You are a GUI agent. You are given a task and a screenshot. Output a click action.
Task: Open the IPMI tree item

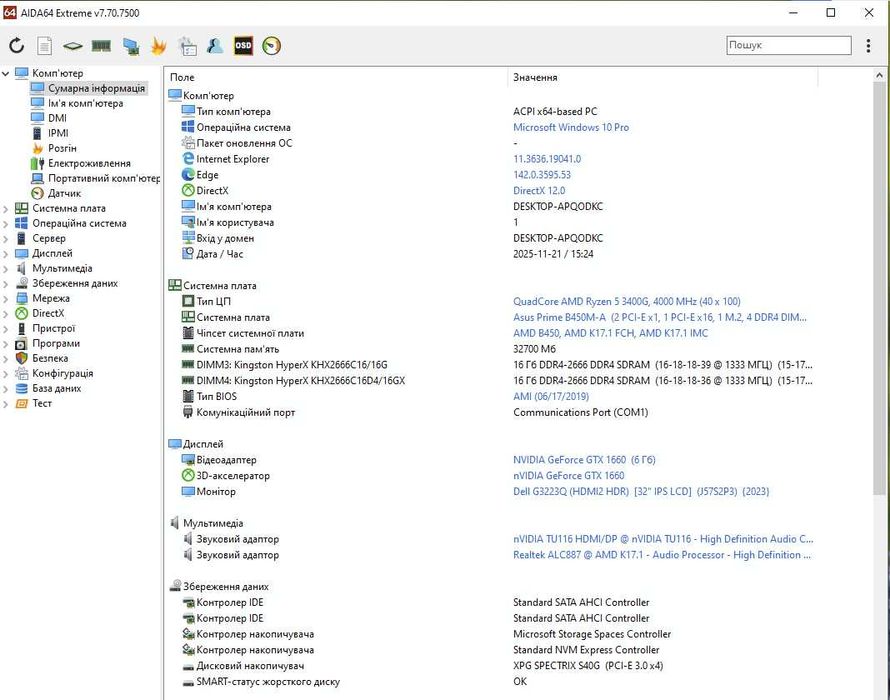pos(58,133)
